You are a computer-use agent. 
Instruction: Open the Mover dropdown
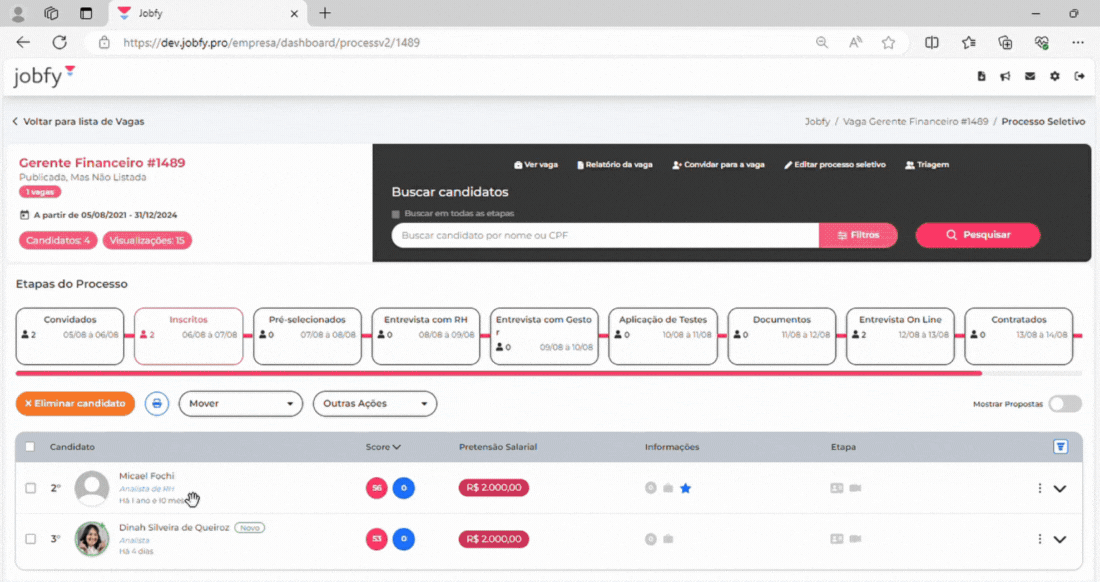click(x=240, y=403)
